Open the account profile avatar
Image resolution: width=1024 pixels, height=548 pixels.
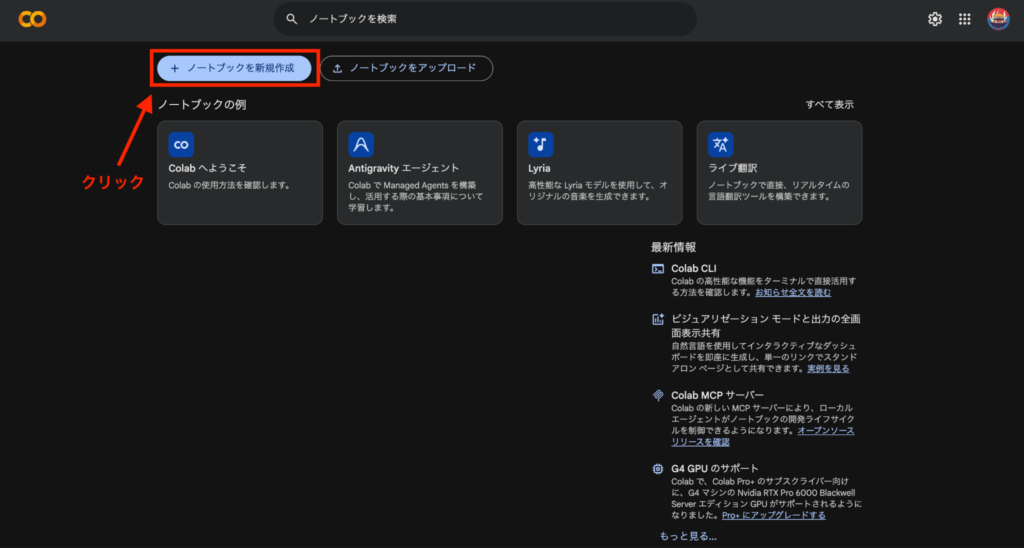[999, 20]
